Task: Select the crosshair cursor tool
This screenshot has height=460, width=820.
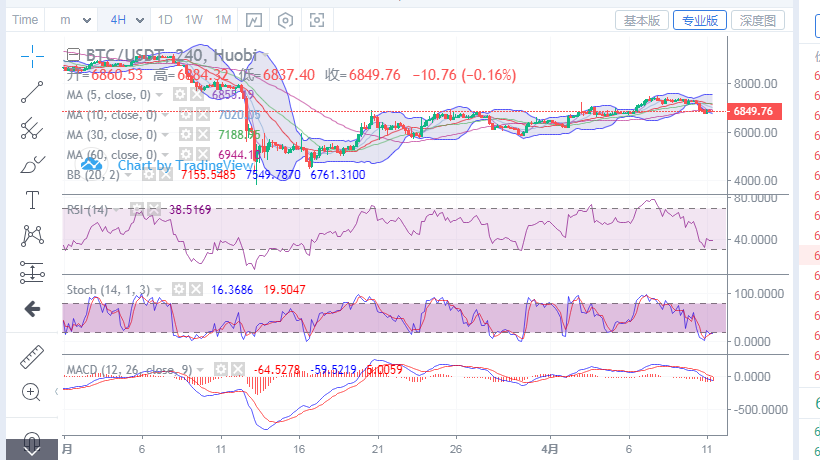Action: click(33, 55)
